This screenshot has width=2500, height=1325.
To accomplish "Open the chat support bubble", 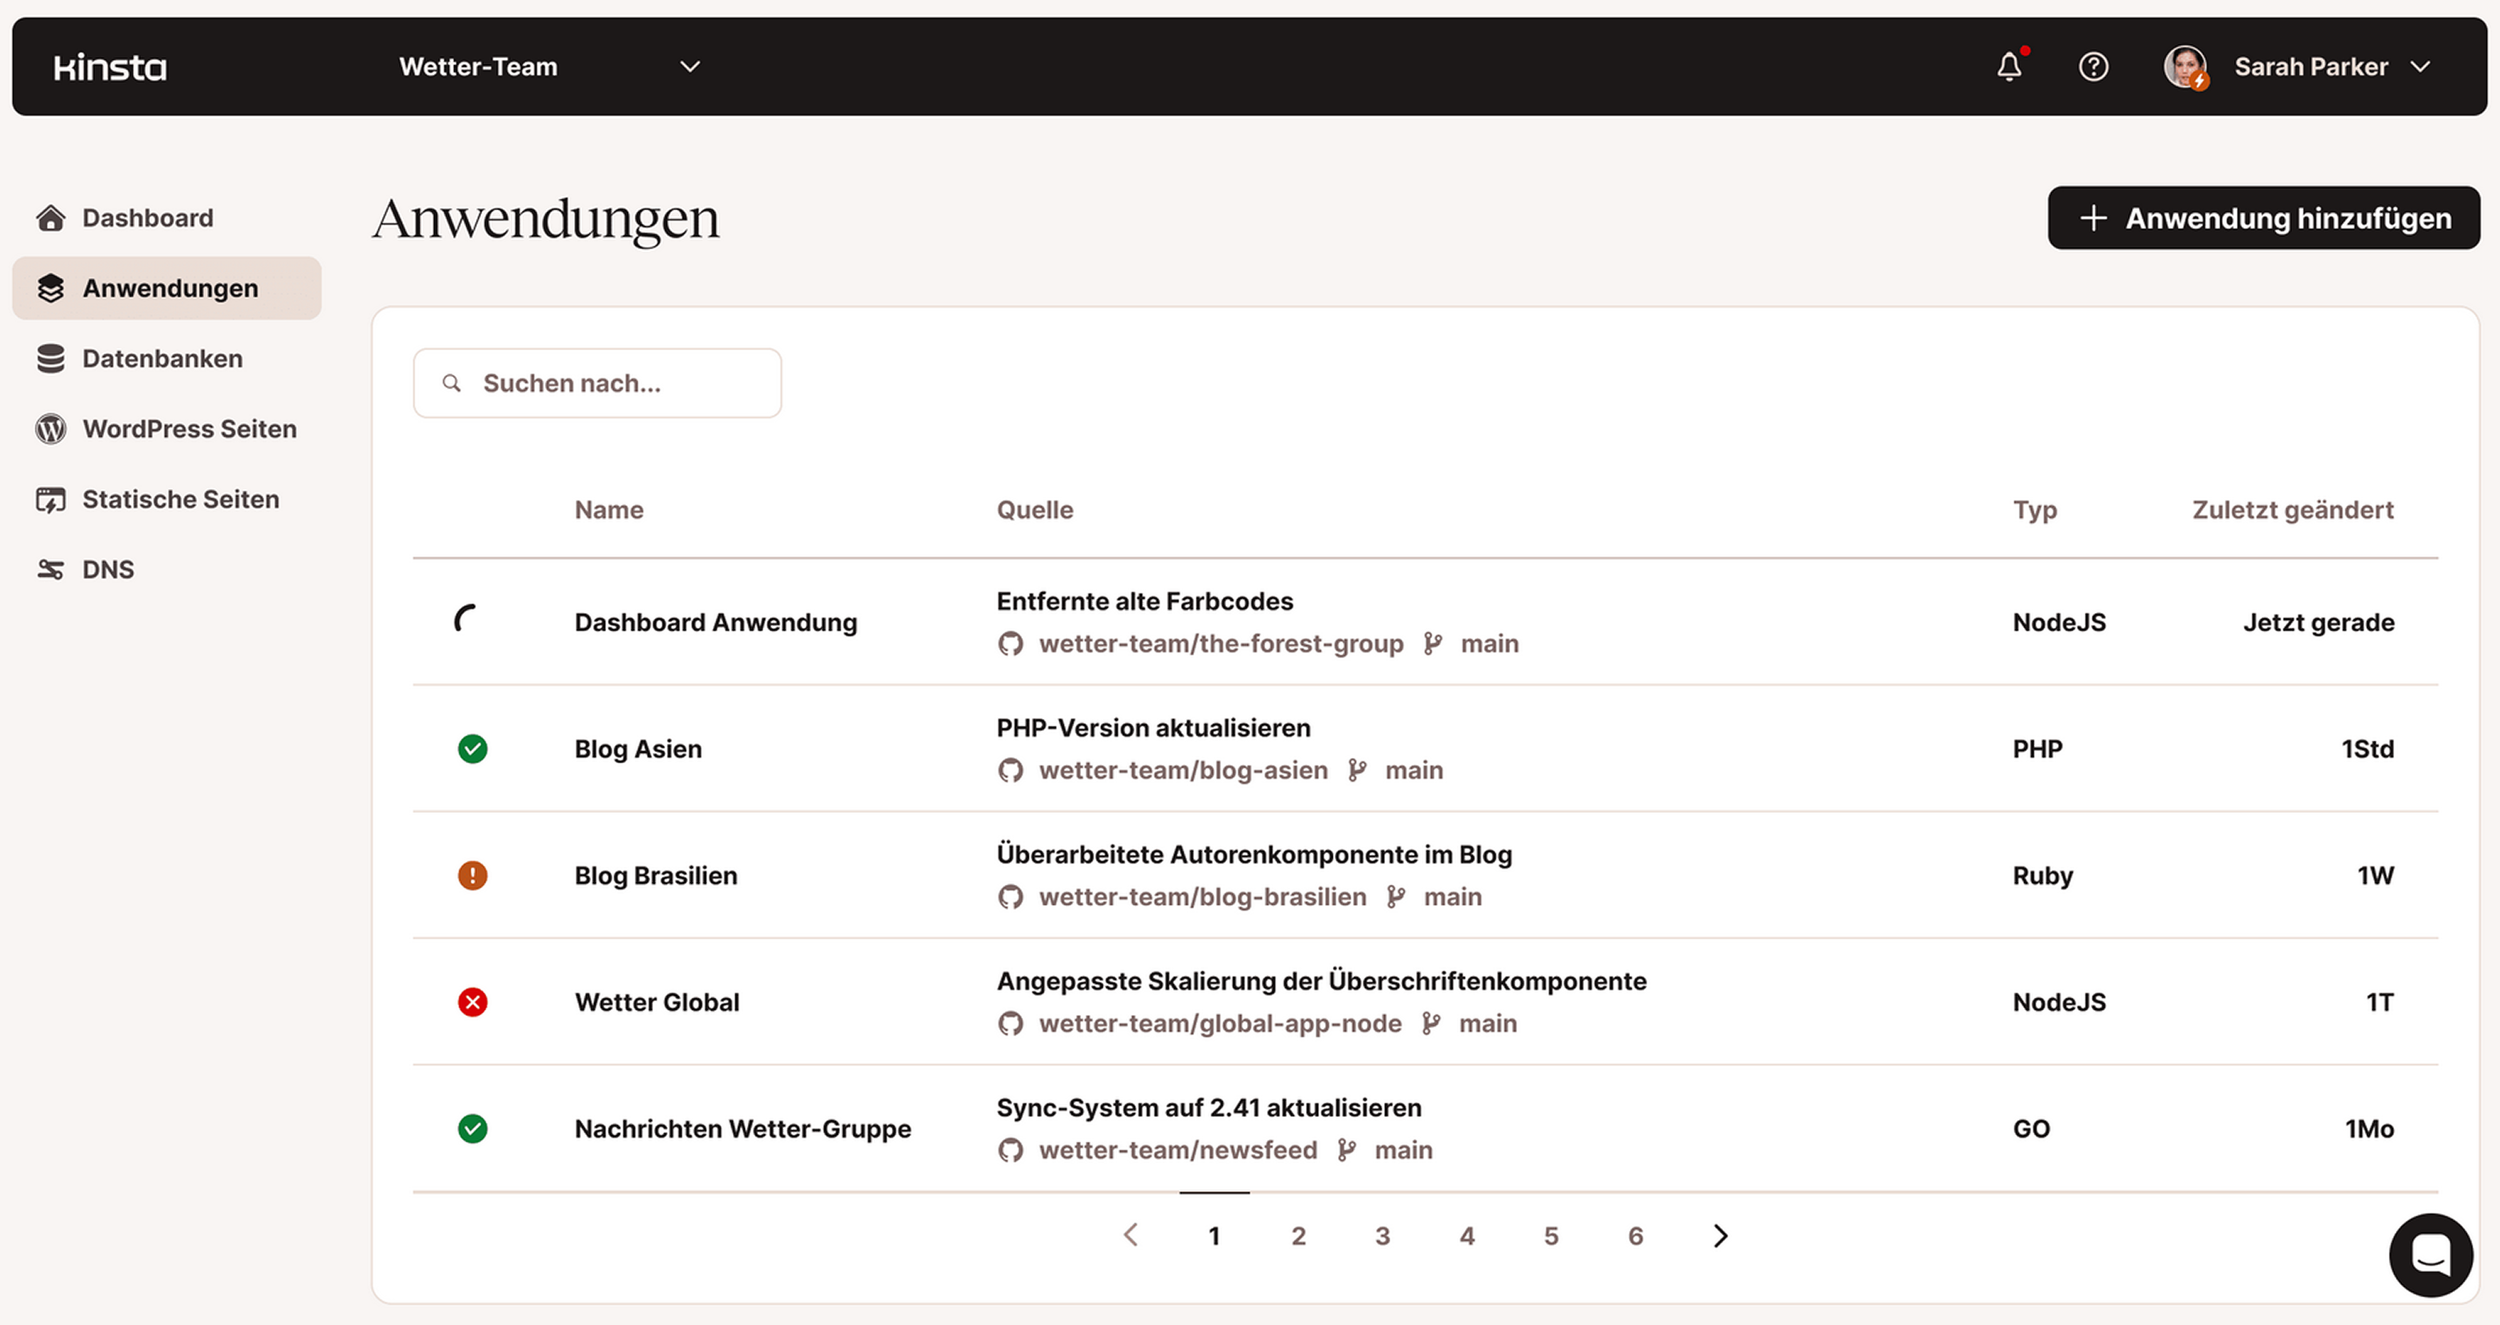I will coord(2430,1254).
